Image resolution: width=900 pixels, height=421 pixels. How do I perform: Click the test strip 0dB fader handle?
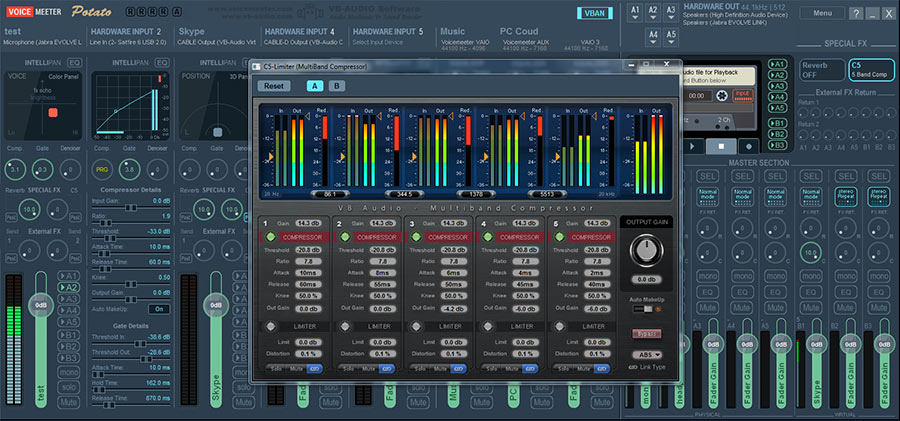pos(41,305)
